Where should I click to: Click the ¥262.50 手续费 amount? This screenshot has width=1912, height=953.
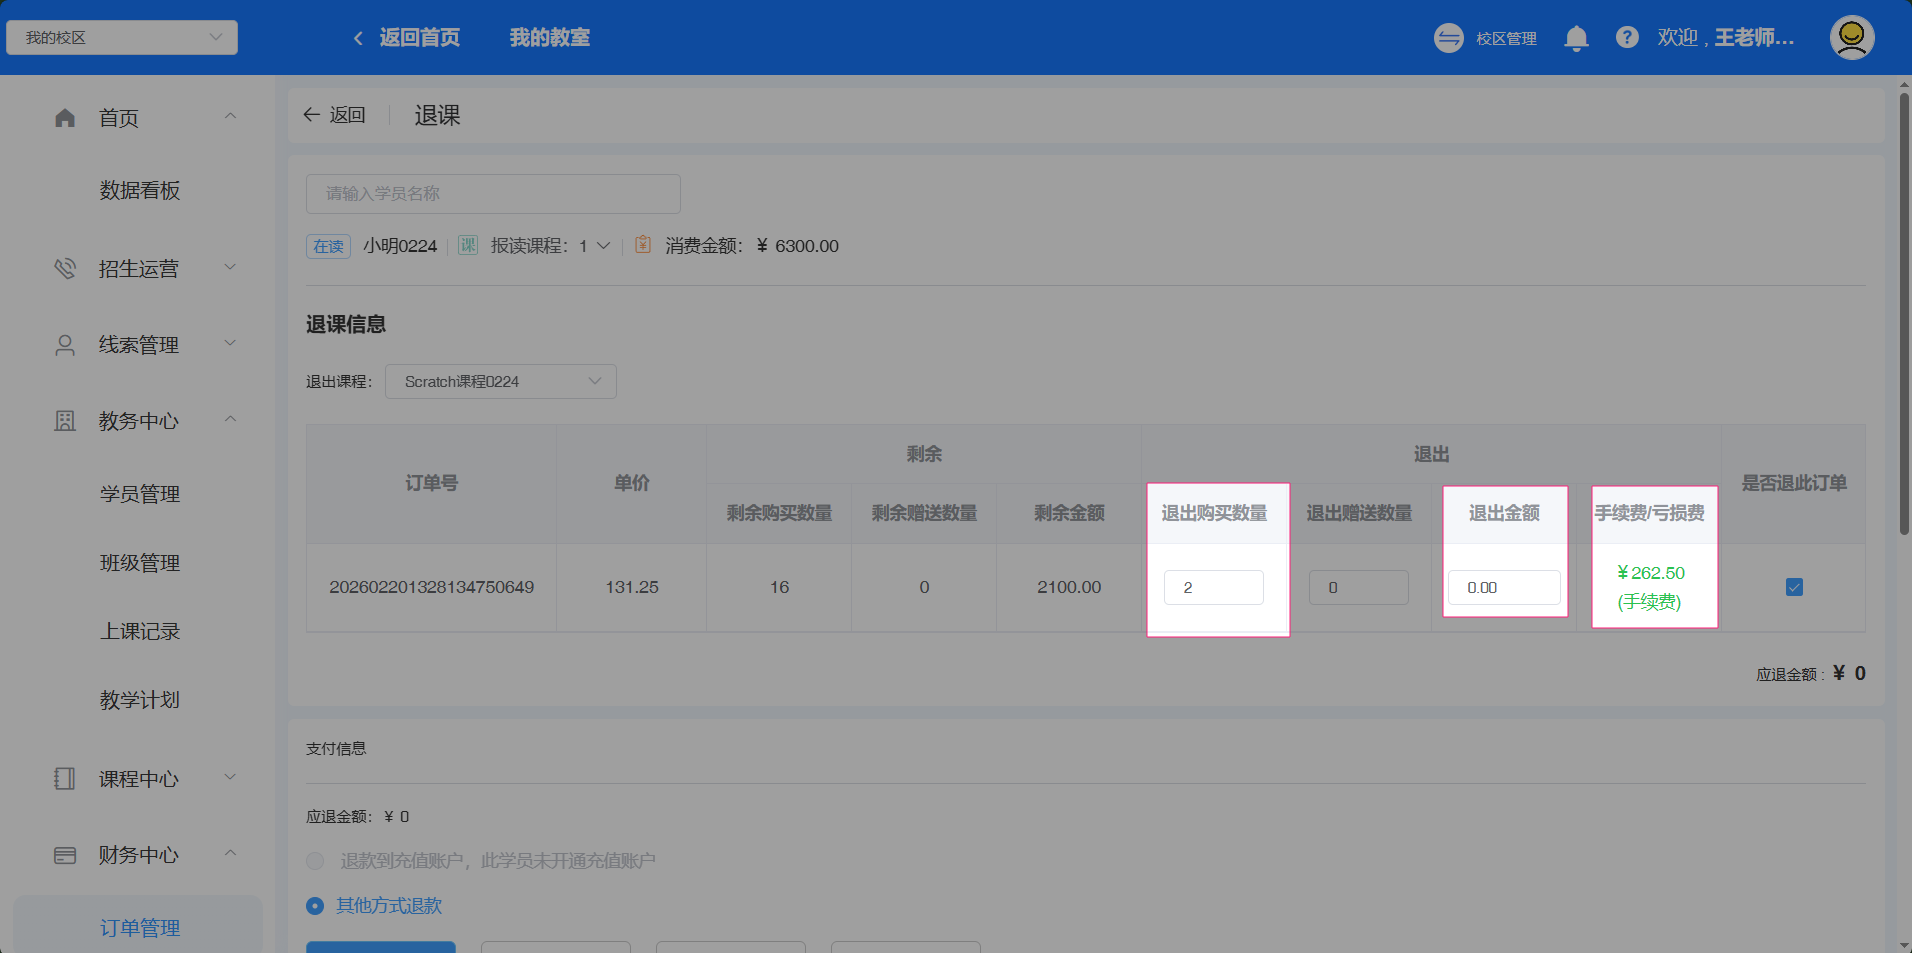coord(1651,573)
